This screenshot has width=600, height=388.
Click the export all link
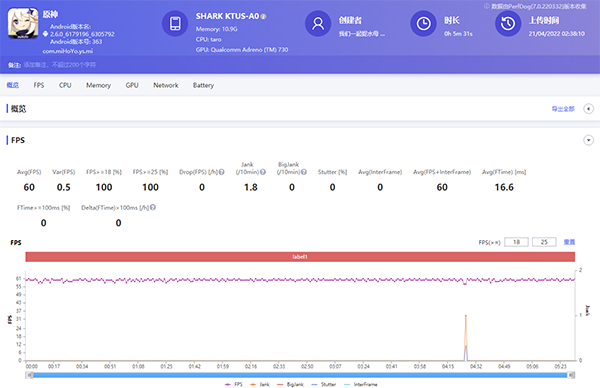click(x=563, y=109)
